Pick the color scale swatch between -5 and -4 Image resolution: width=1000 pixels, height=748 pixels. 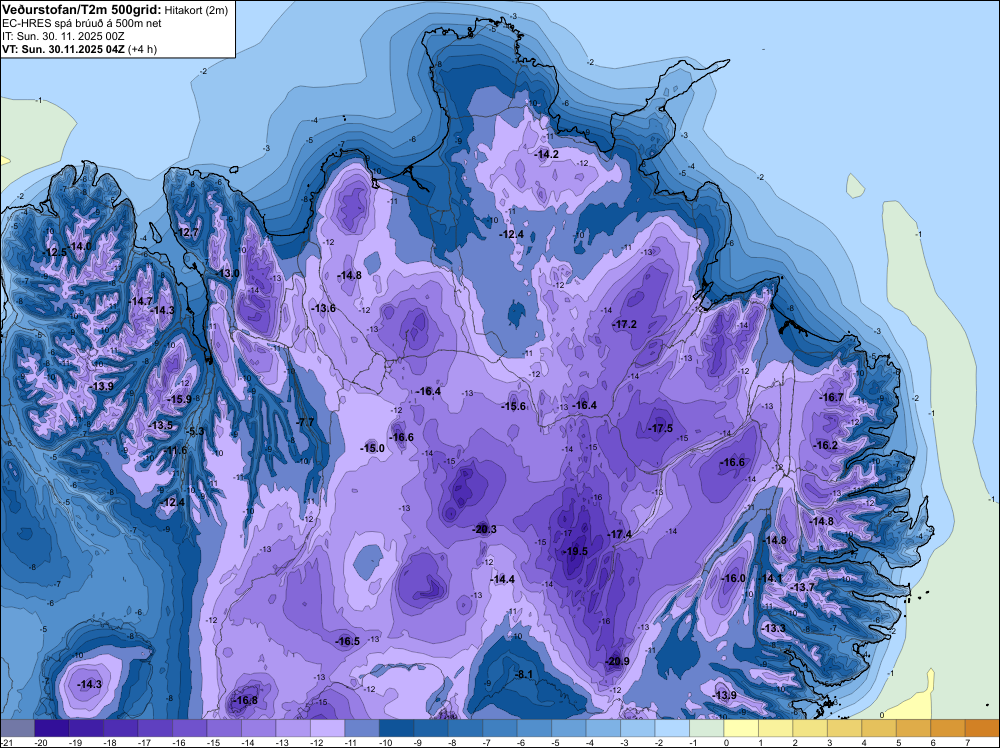(x=569, y=728)
